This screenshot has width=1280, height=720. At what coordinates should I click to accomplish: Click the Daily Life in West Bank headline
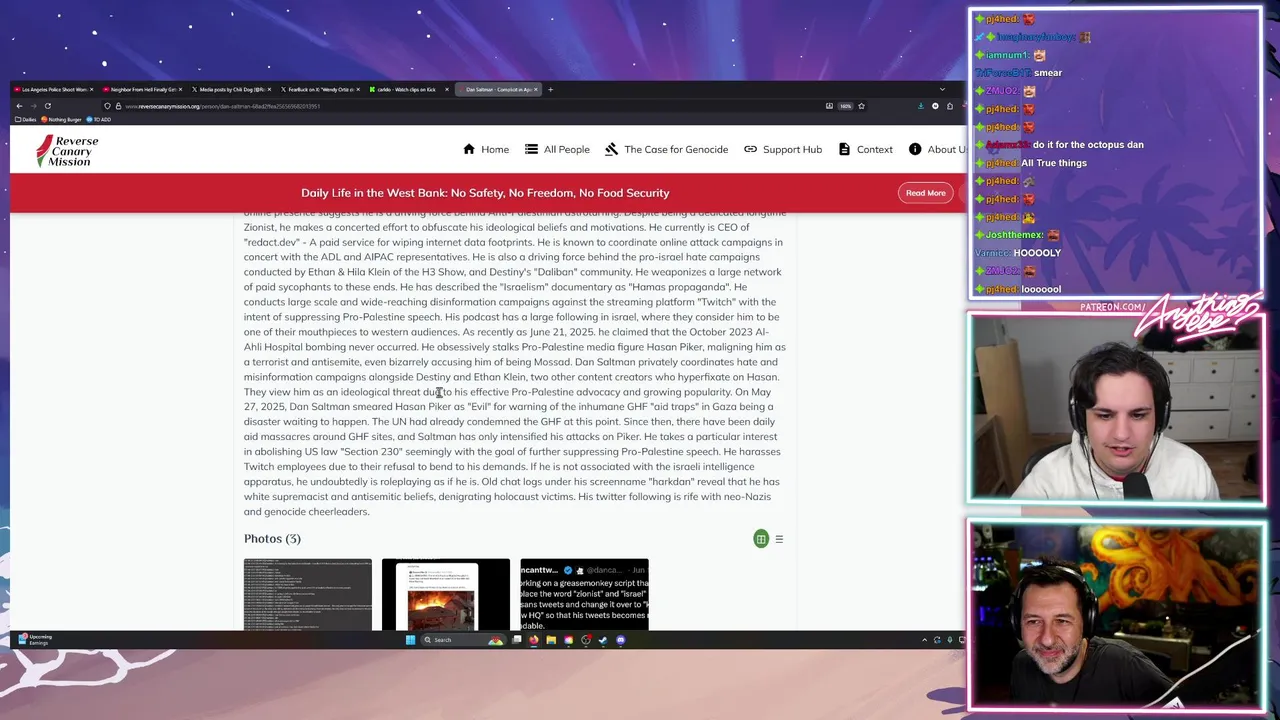[485, 193]
